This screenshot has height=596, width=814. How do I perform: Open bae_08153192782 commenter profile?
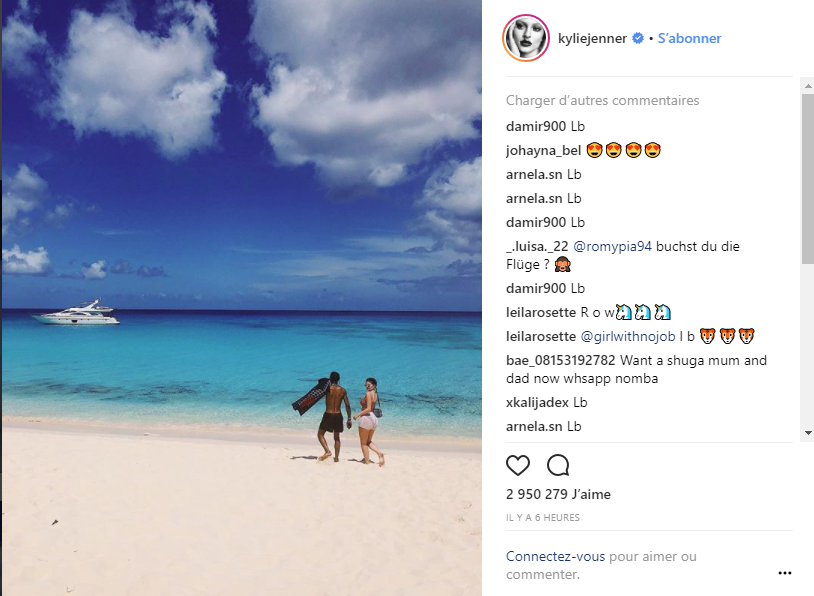(561, 360)
